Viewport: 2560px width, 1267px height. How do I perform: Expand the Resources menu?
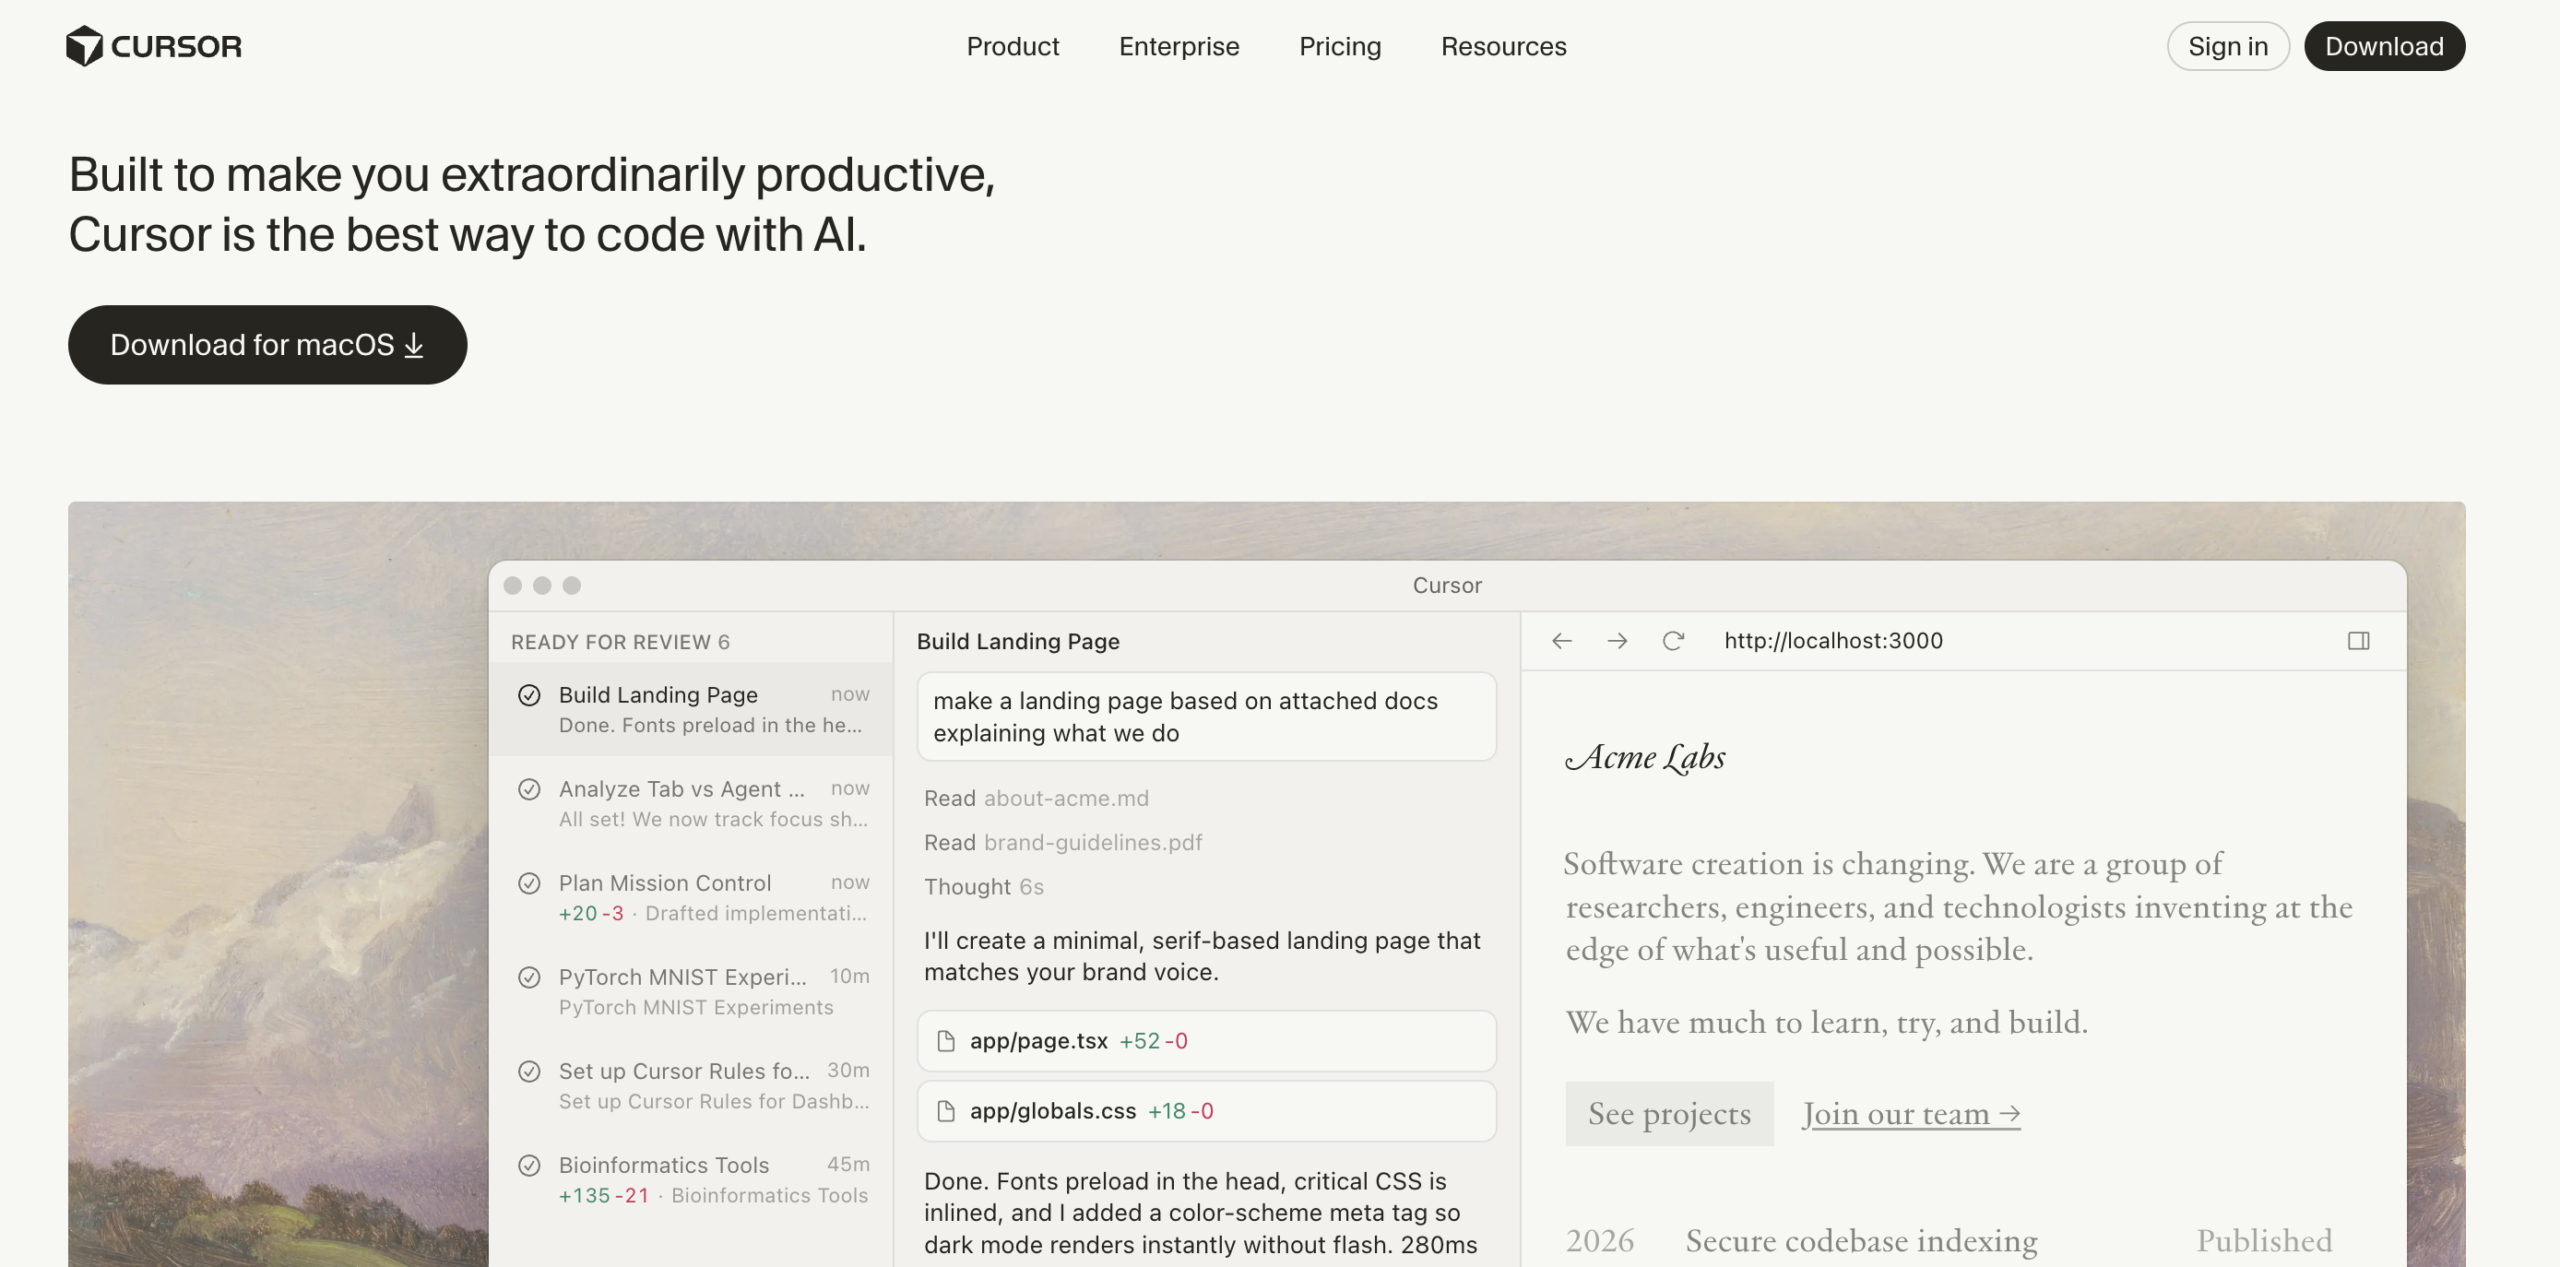tap(1503, 46)
